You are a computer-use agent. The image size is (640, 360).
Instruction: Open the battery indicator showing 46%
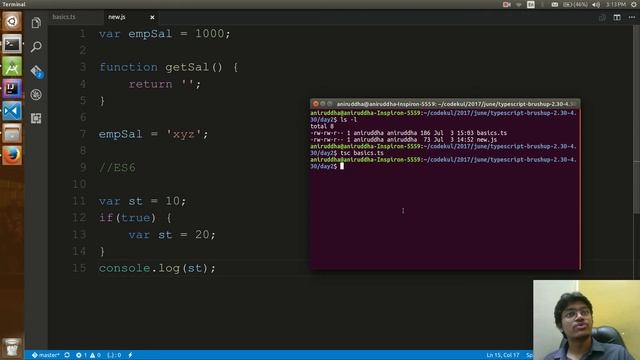click(x=575, y=4)
